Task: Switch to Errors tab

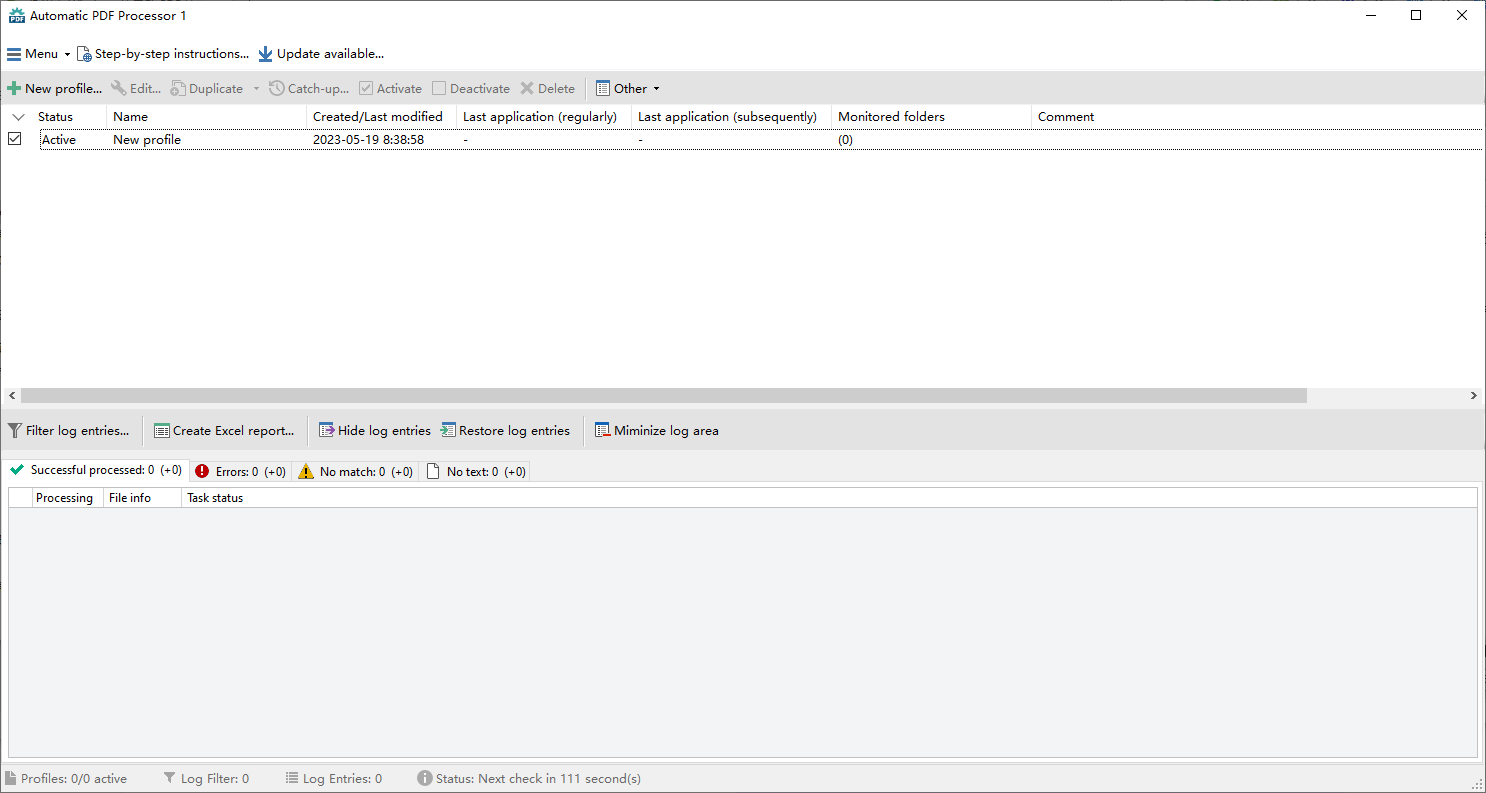Action: pos(240,472)
